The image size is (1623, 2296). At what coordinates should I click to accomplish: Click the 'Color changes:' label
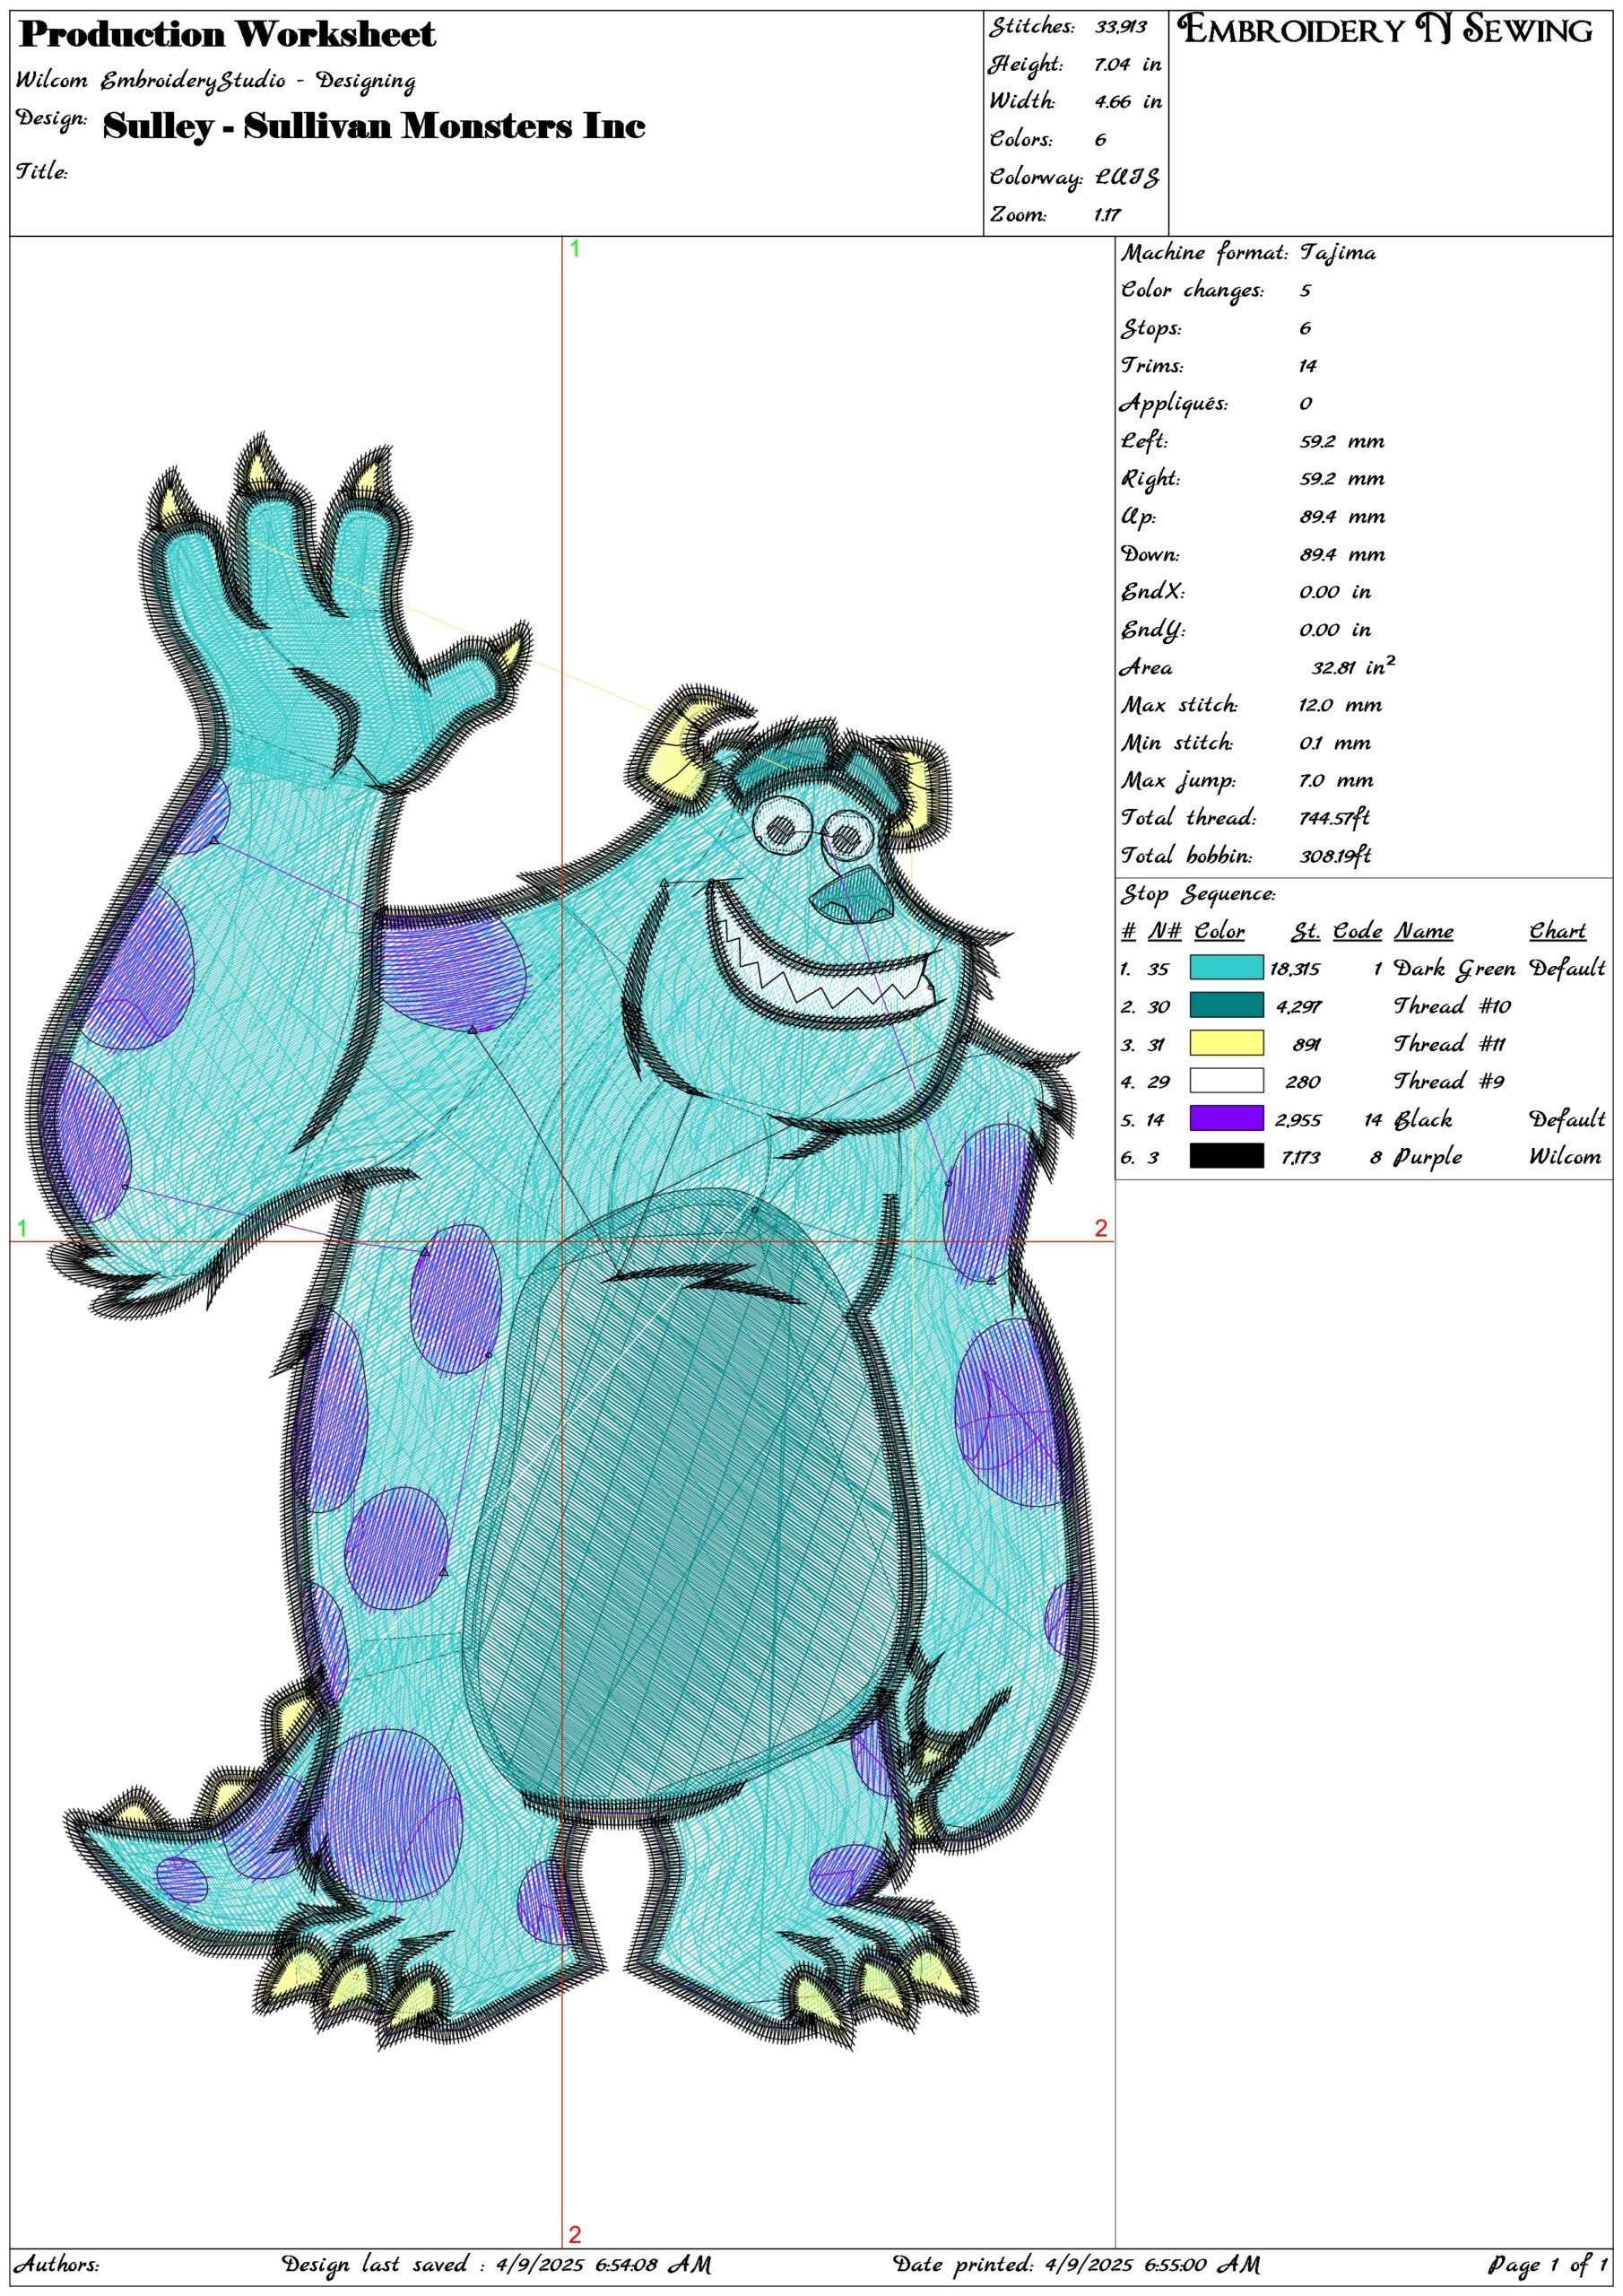(x=1191, y=291)
